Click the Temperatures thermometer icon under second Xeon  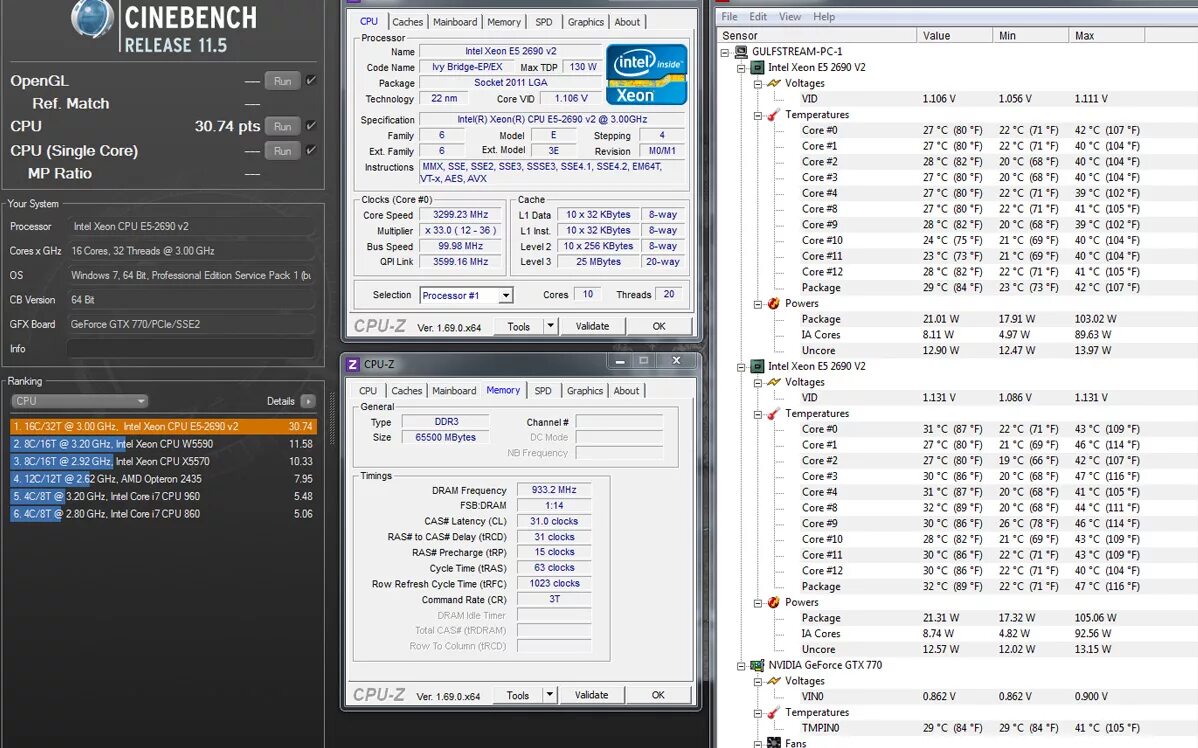773,413
